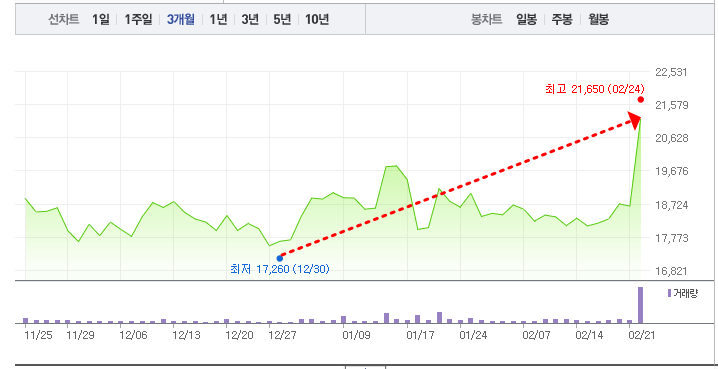Select the 1년 chart period
The image size is (718, 369).
click(218, 20)
